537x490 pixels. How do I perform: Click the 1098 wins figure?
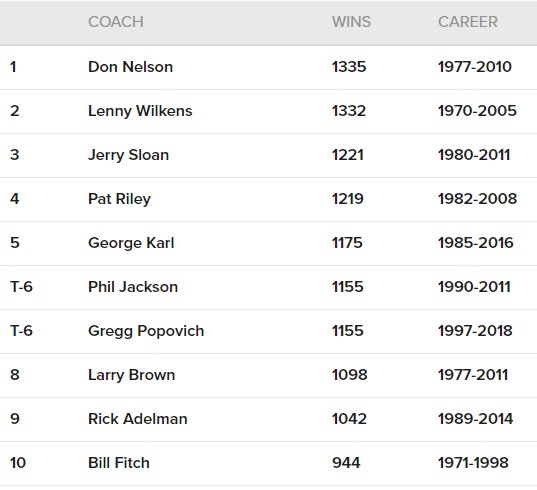(349, 375)
